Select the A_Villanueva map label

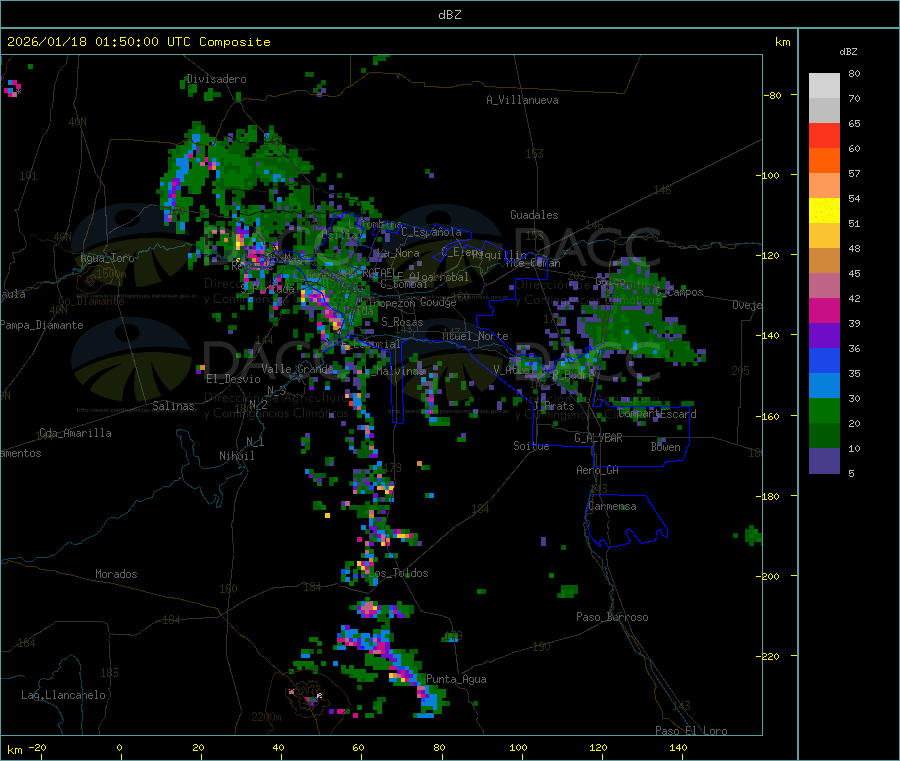click(x=522, y=100)
